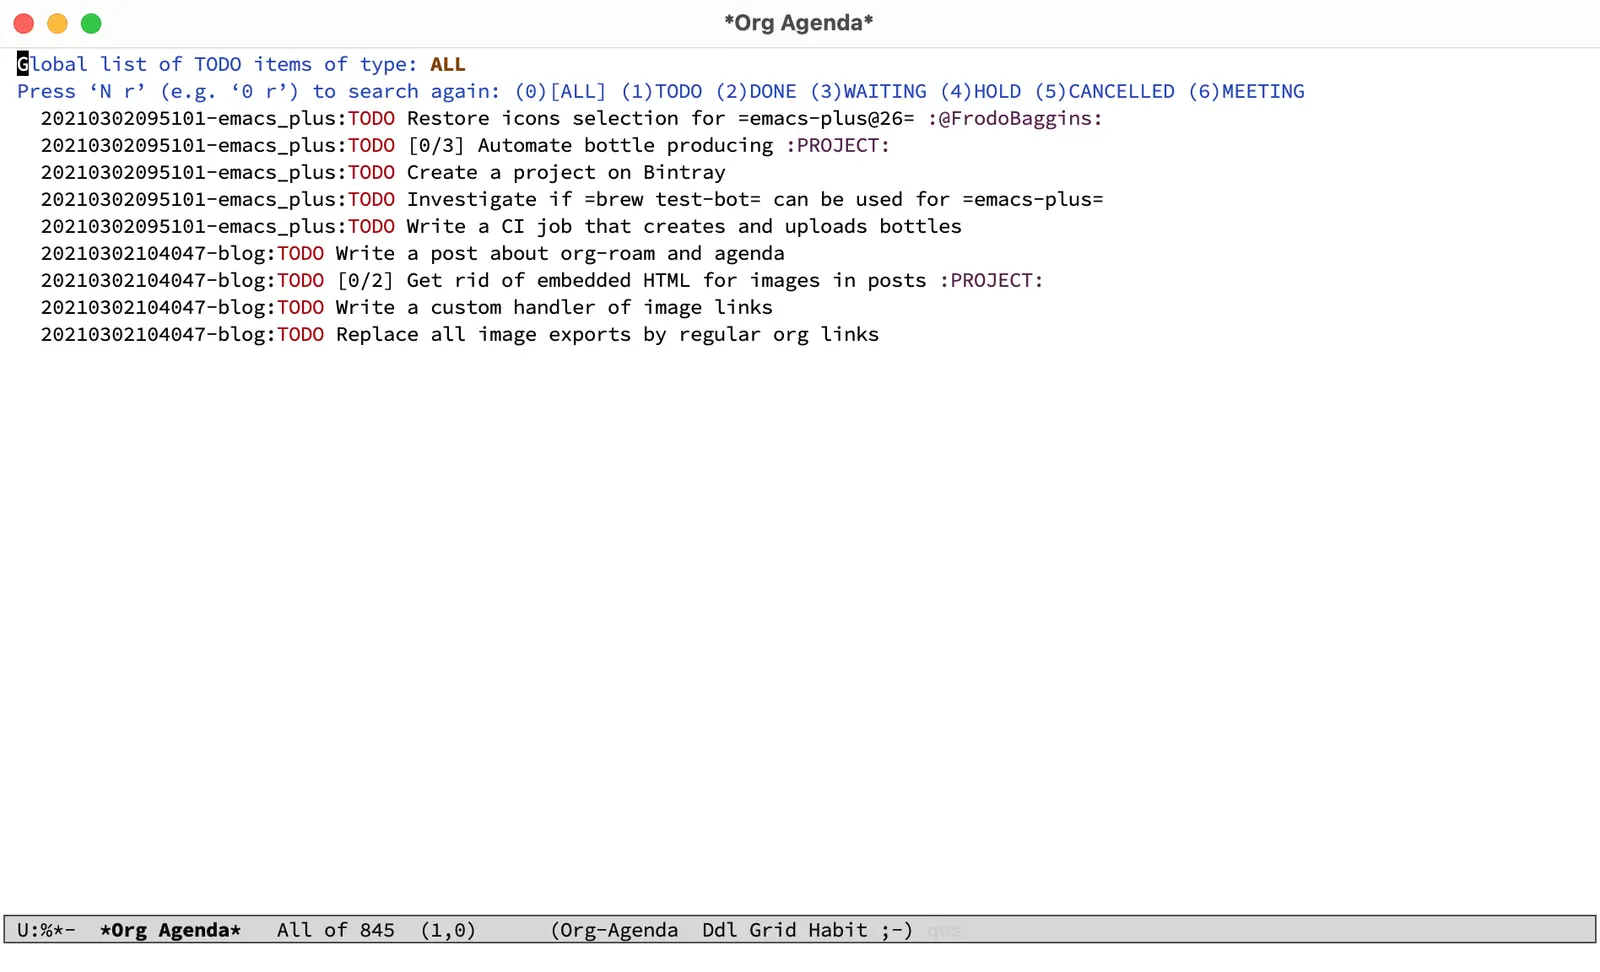Select 'Replace all image exports' task

pyautogui.click(x=607, y=335)
